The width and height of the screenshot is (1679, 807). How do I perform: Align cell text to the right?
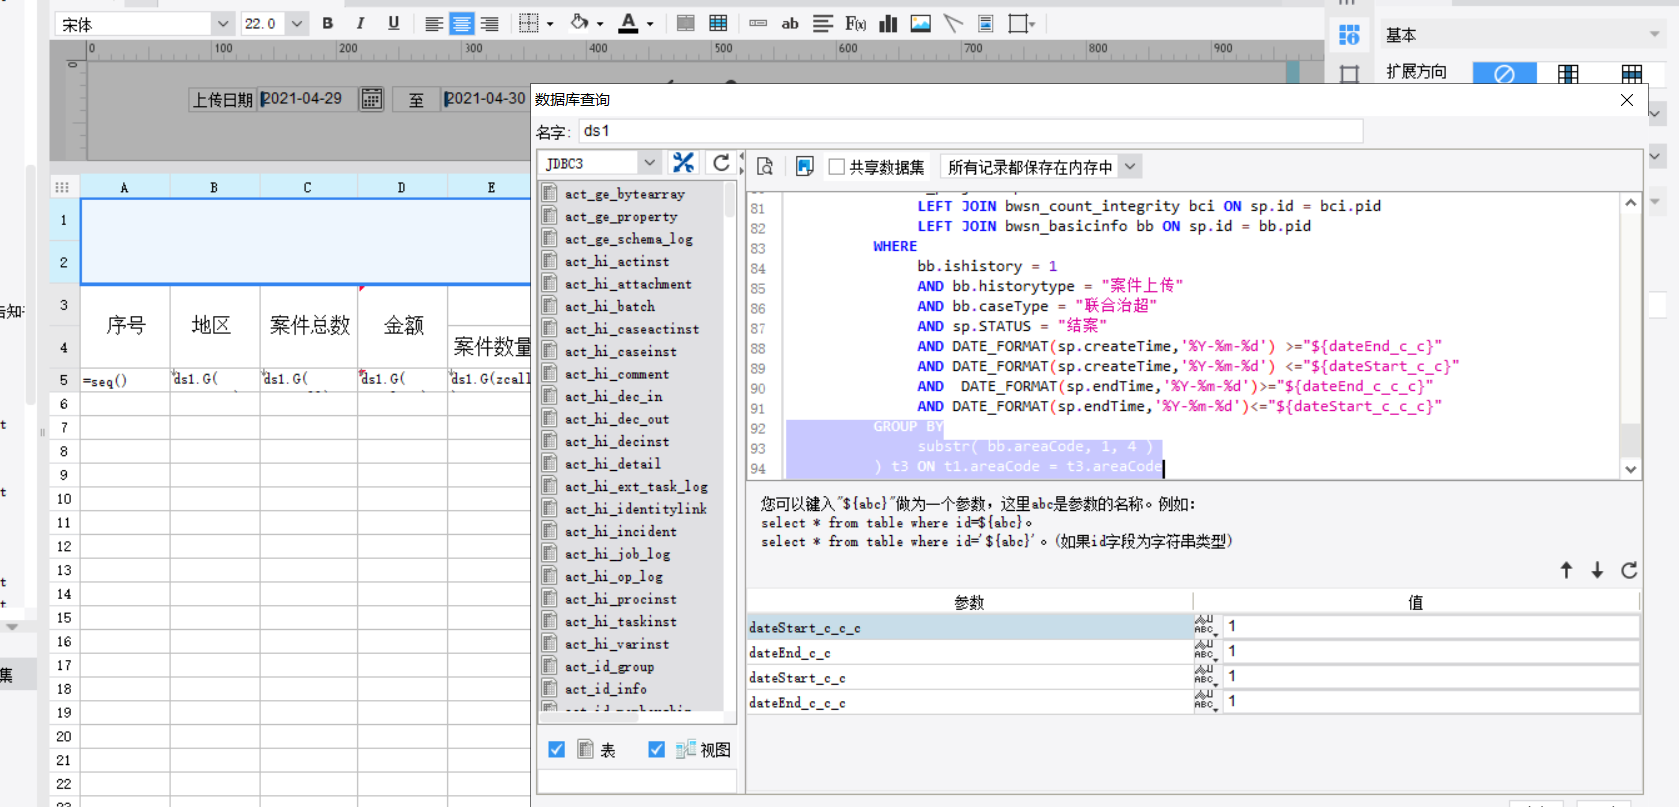pyautogui.click(x=489, y=24)
